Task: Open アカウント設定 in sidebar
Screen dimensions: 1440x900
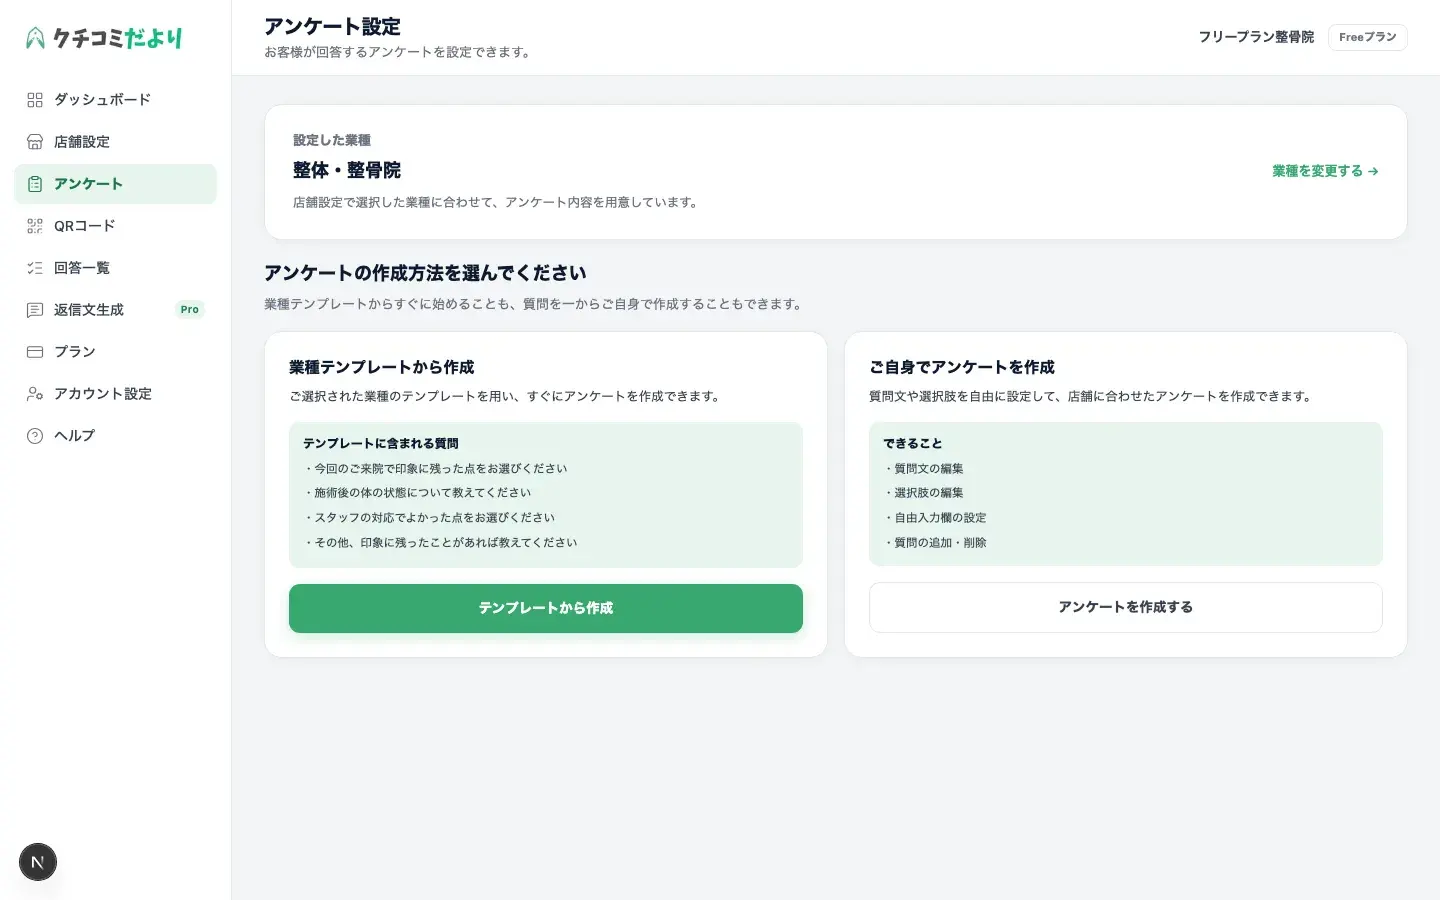Action: click(x=116, y=394)
